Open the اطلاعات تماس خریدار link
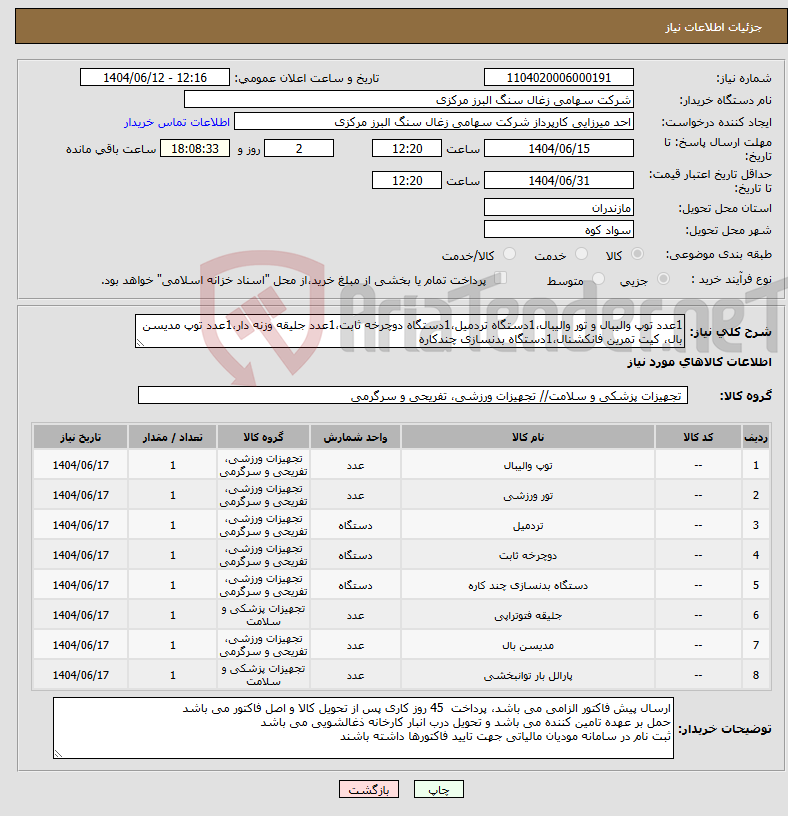 [x=176, y=122]
